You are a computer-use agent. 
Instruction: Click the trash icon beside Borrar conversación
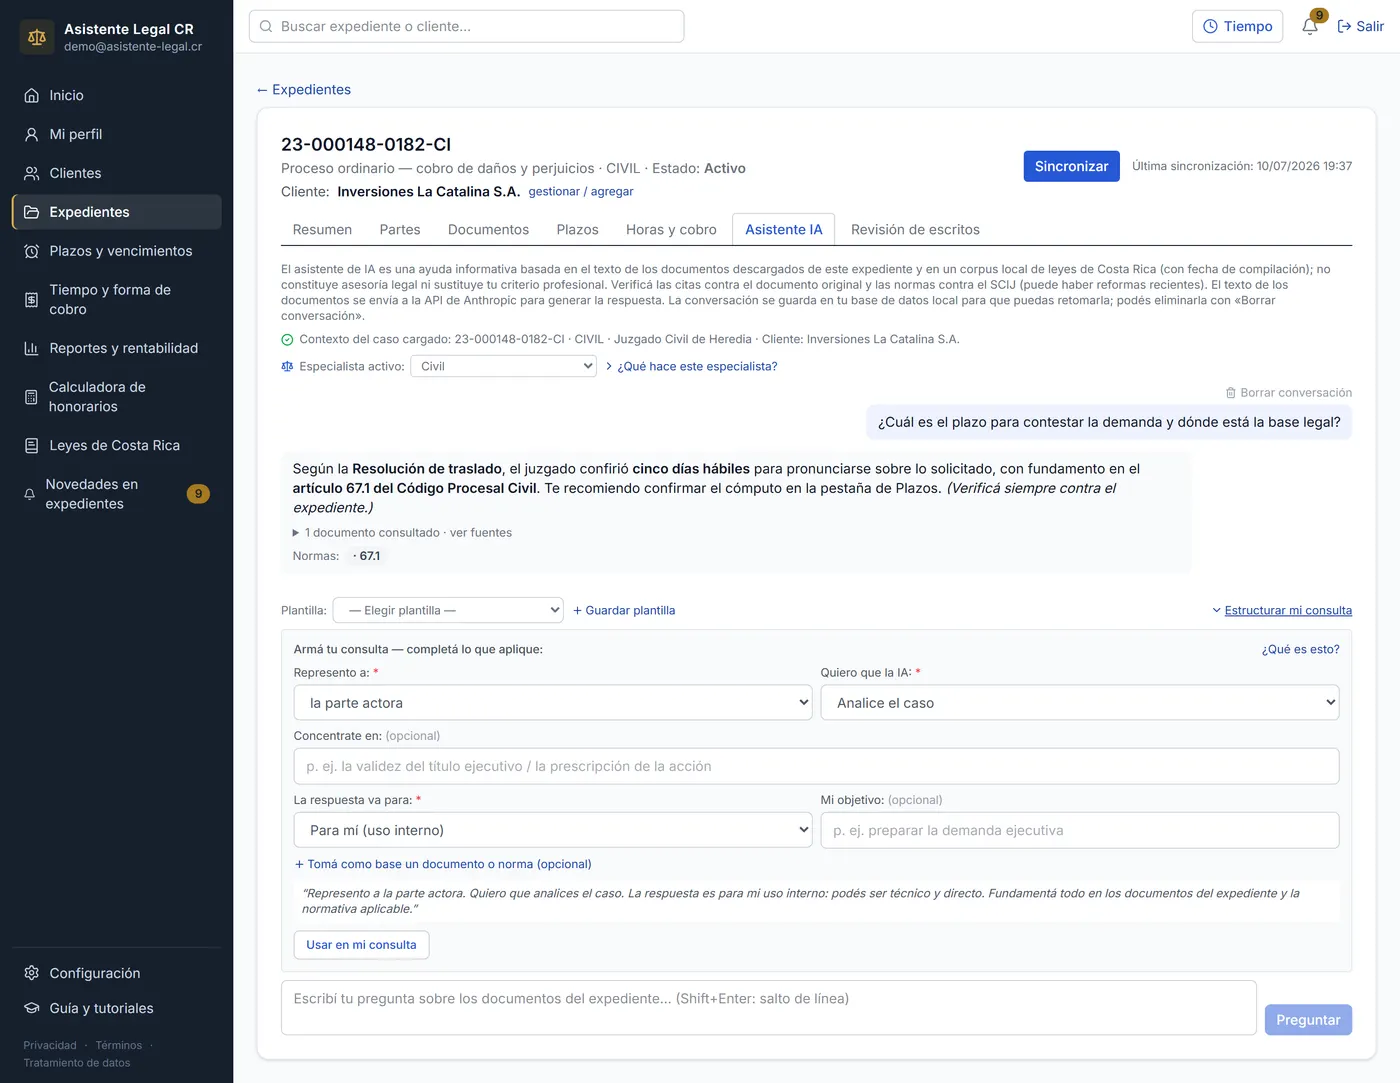coord(1231,393)
